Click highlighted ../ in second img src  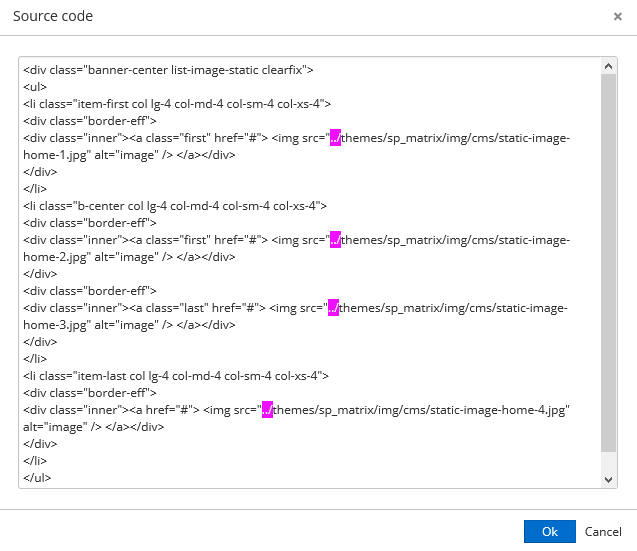click(x=335, y=240)
